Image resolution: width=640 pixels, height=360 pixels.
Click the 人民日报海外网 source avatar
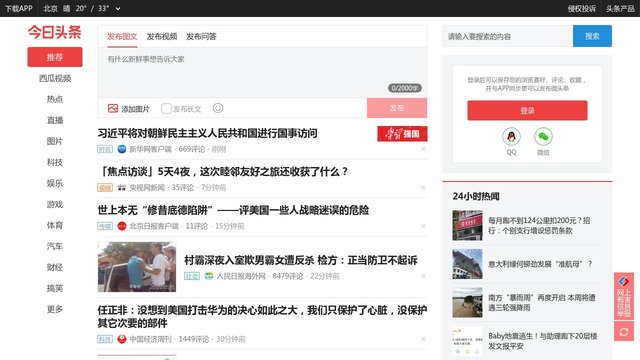[209, 276]
